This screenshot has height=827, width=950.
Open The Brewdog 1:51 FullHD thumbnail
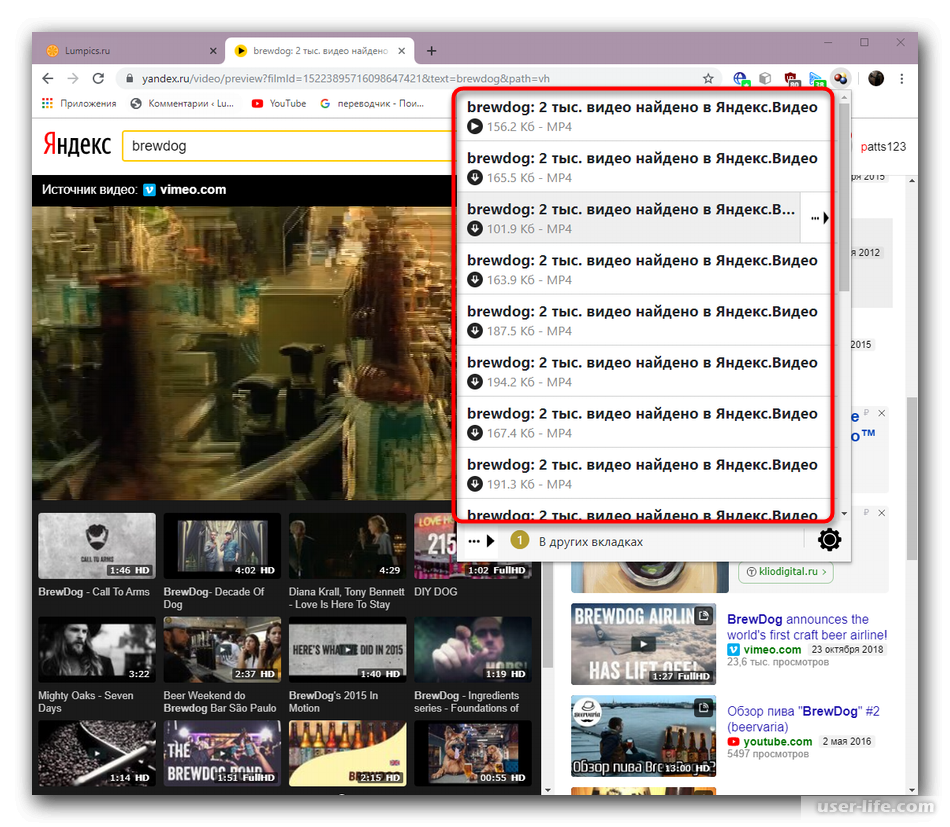point(222,753)
